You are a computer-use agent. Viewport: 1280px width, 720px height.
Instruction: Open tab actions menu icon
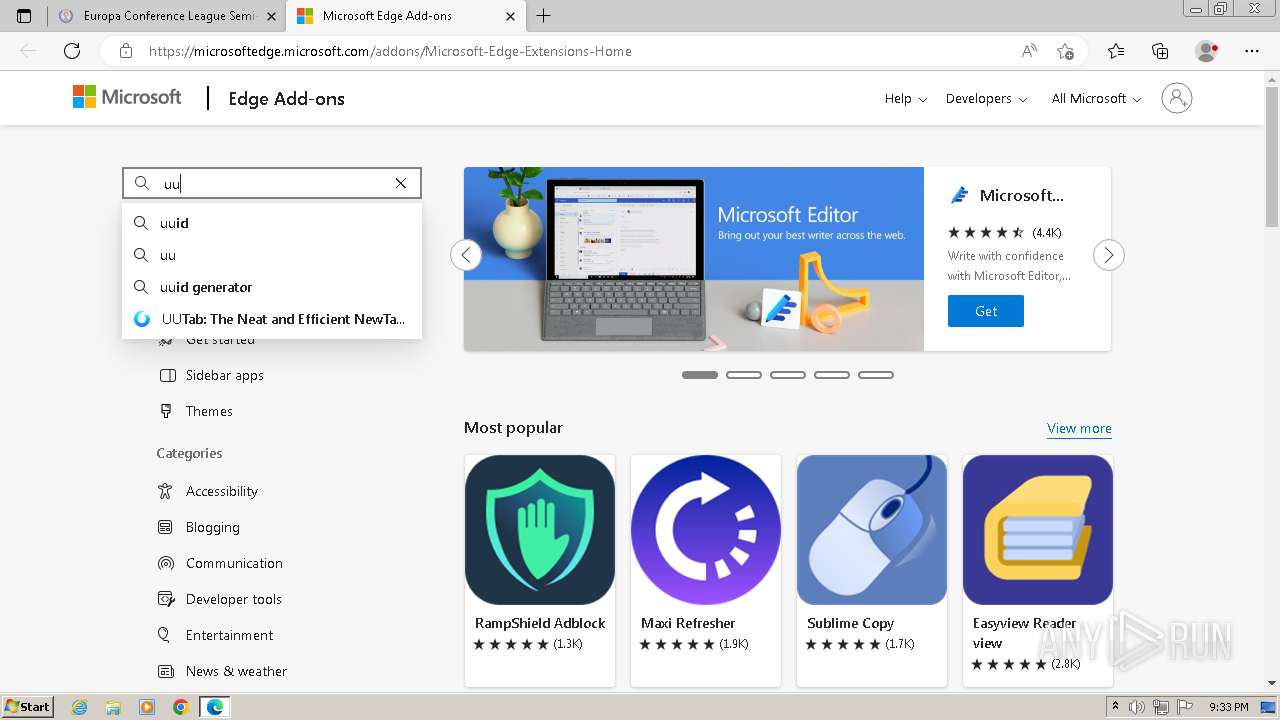(x=24, y=16)
